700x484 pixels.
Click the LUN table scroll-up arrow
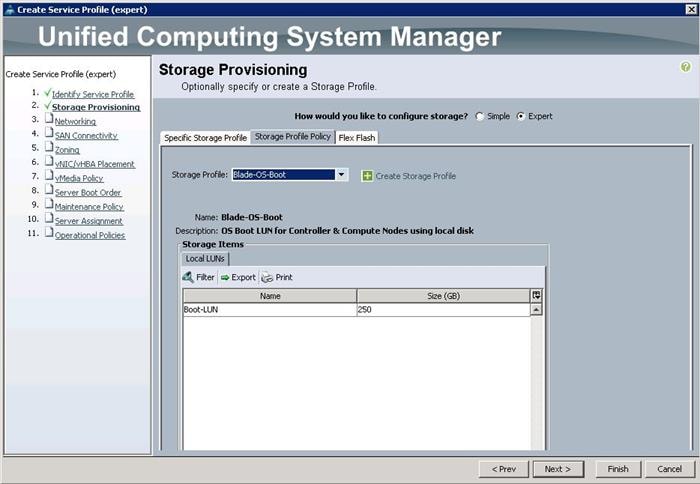point(536,309)
